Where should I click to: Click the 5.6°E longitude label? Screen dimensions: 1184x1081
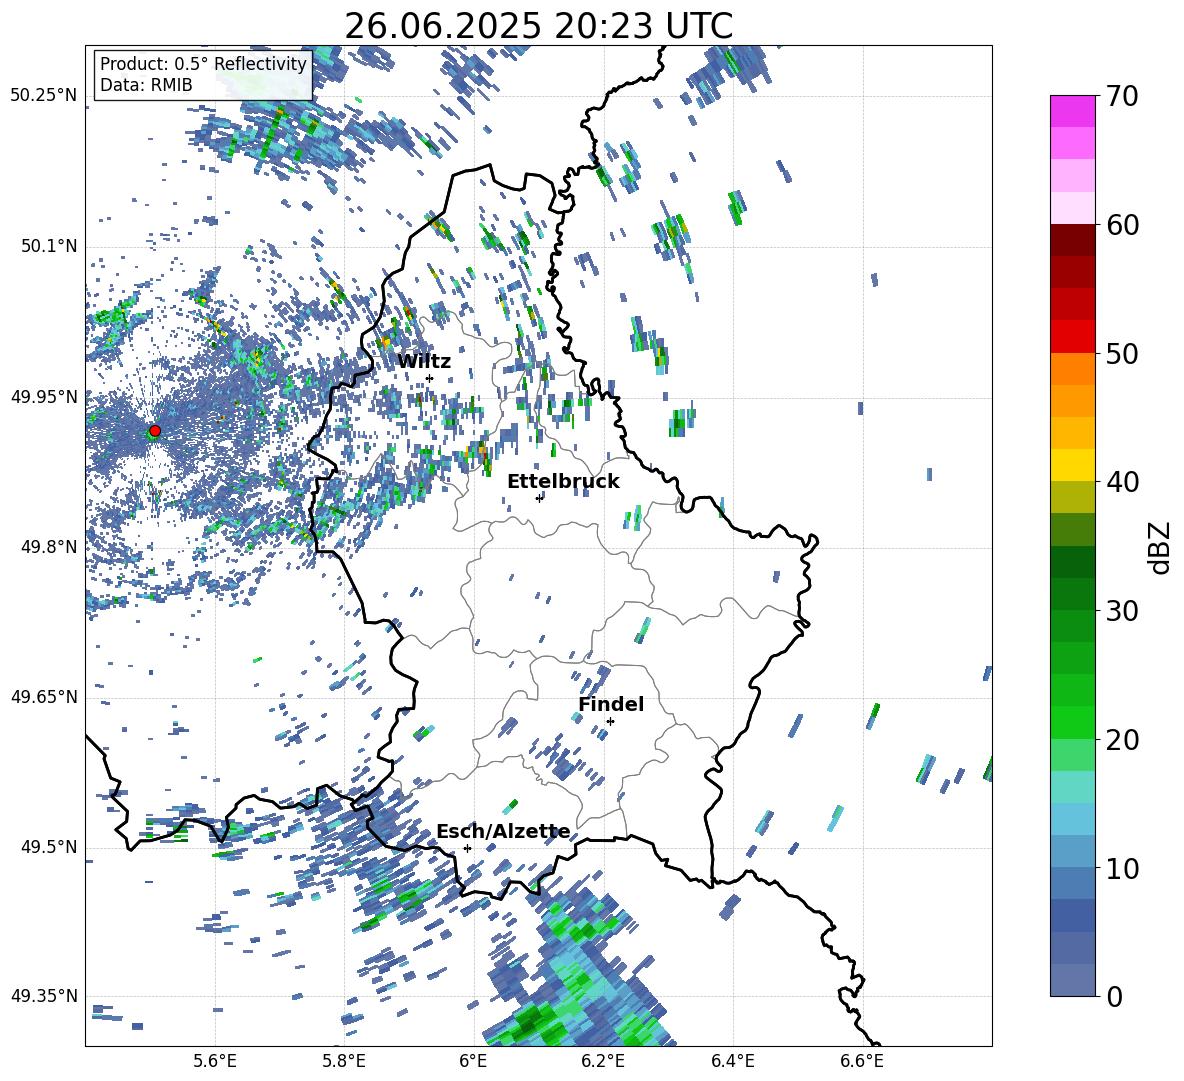[215, 1061]
